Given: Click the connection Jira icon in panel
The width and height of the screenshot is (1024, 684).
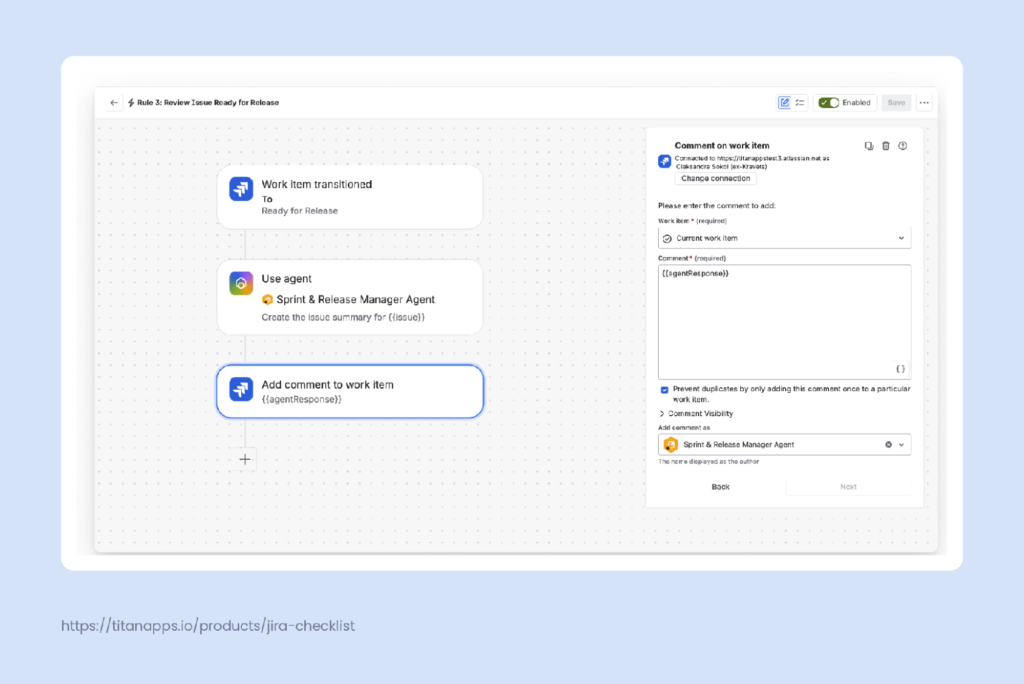Looking at the screenshot, I should pyautogui.click(x=665, y=161).
